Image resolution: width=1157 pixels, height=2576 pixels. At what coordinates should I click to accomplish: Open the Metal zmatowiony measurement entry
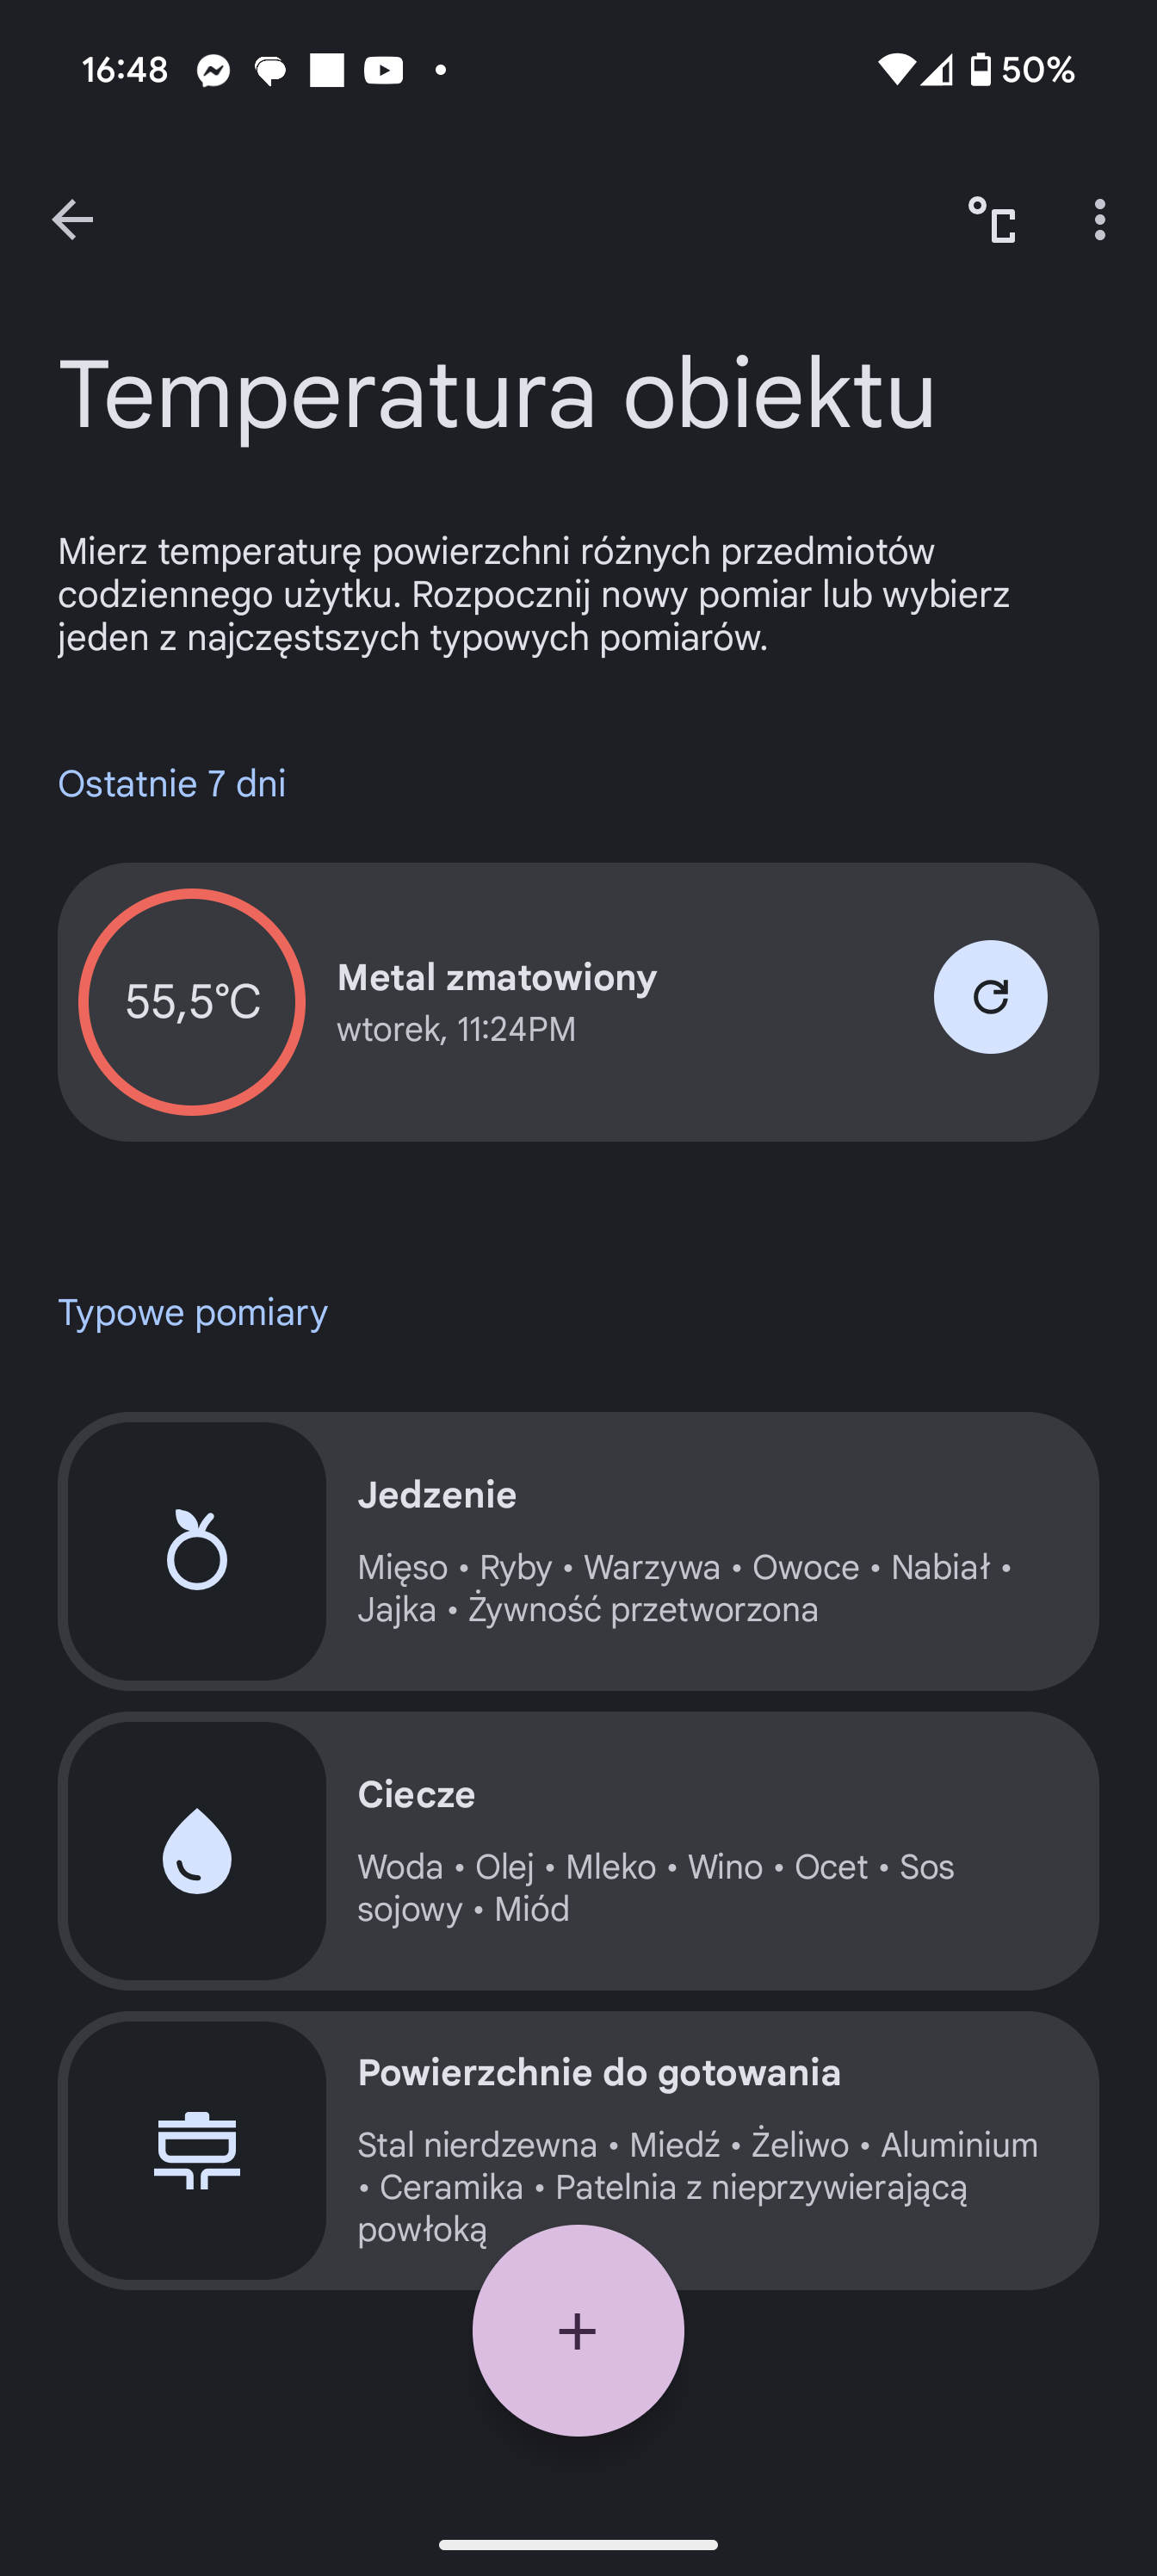(600, 1001)
